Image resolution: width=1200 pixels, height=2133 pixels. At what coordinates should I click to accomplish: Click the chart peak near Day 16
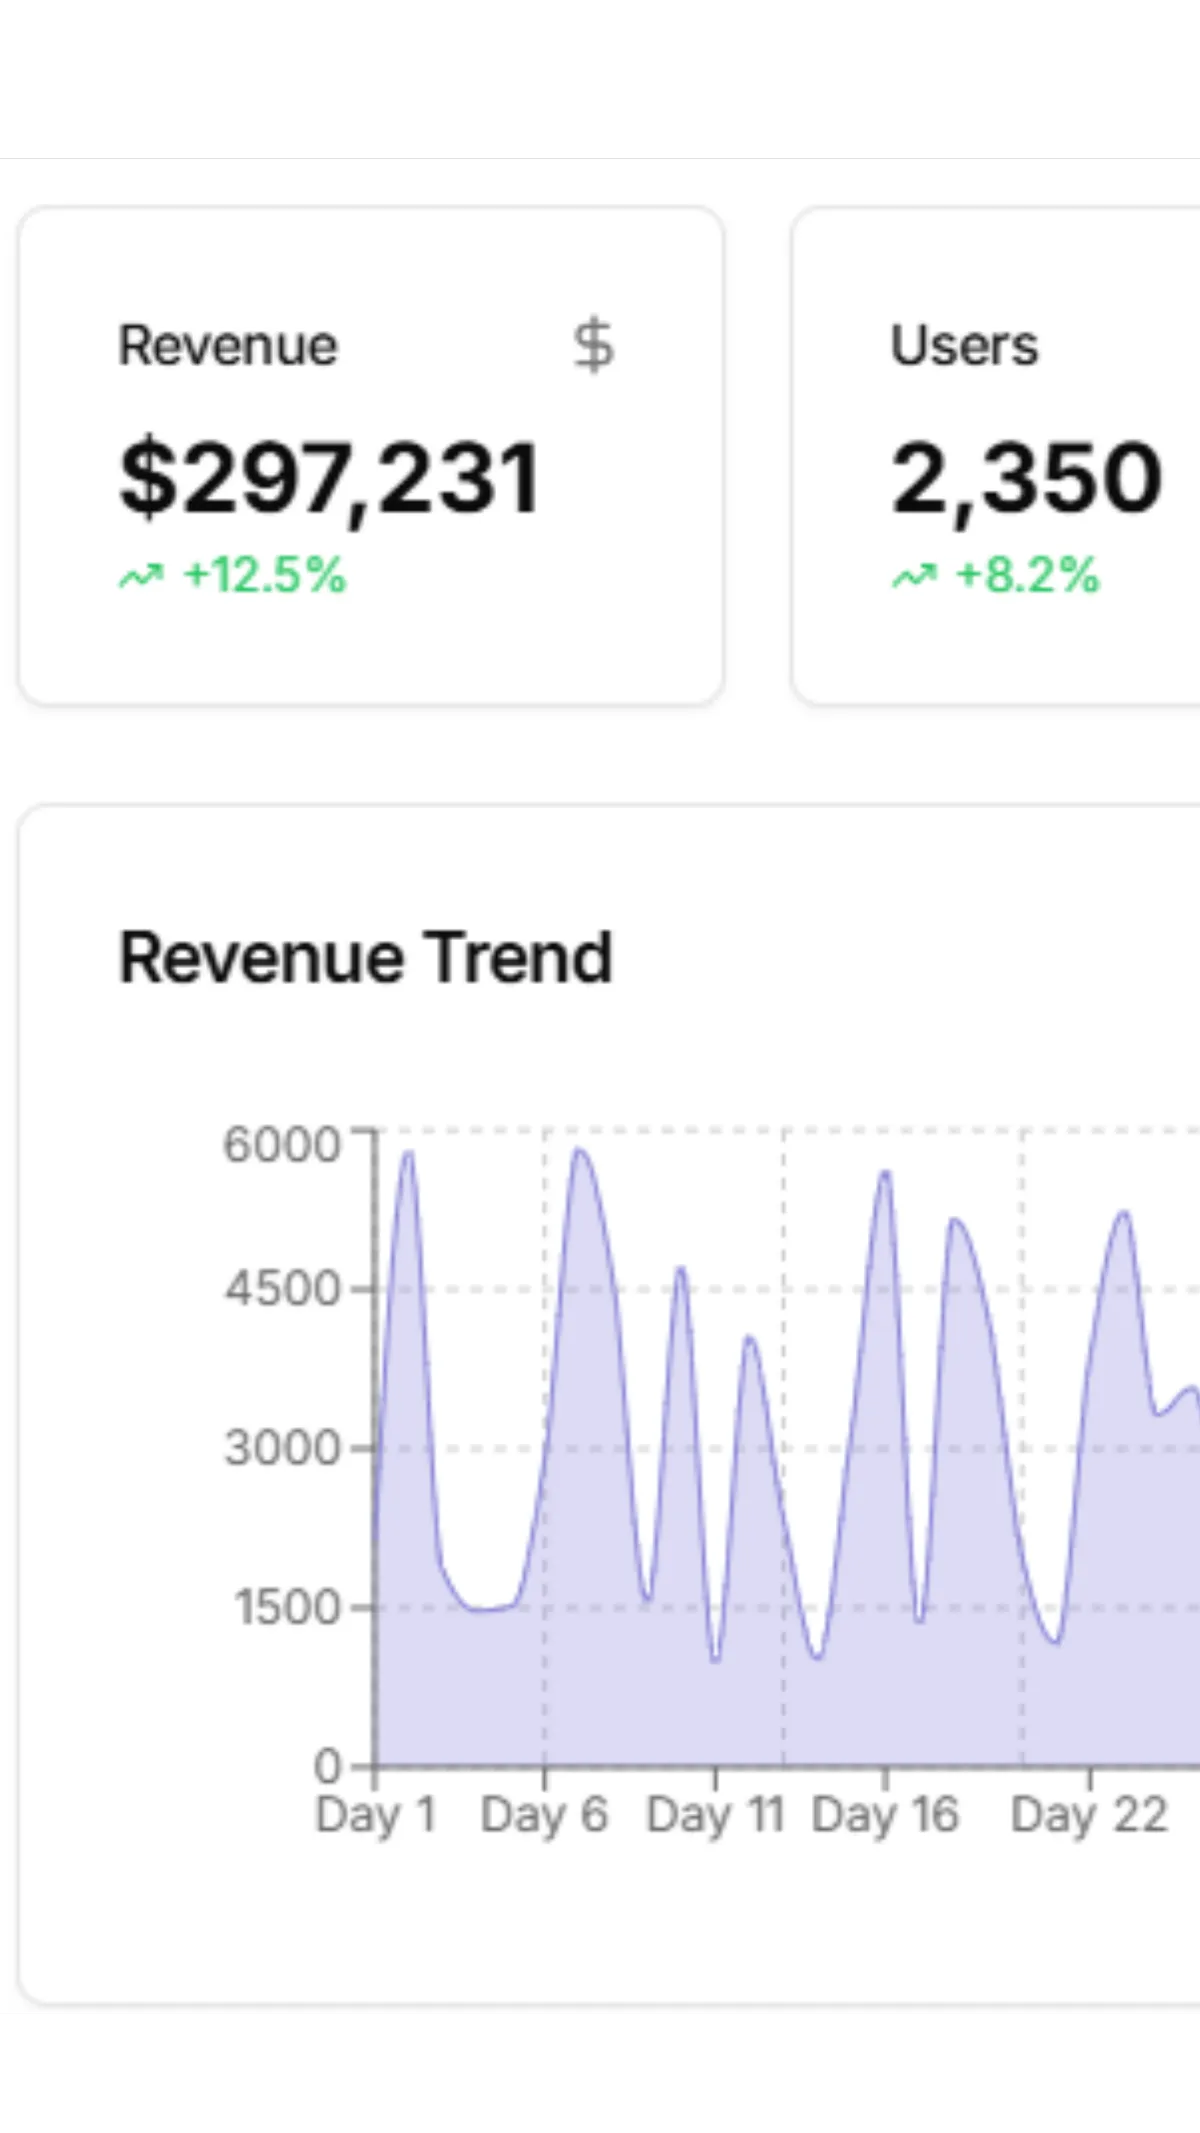tap(886, 1172)
